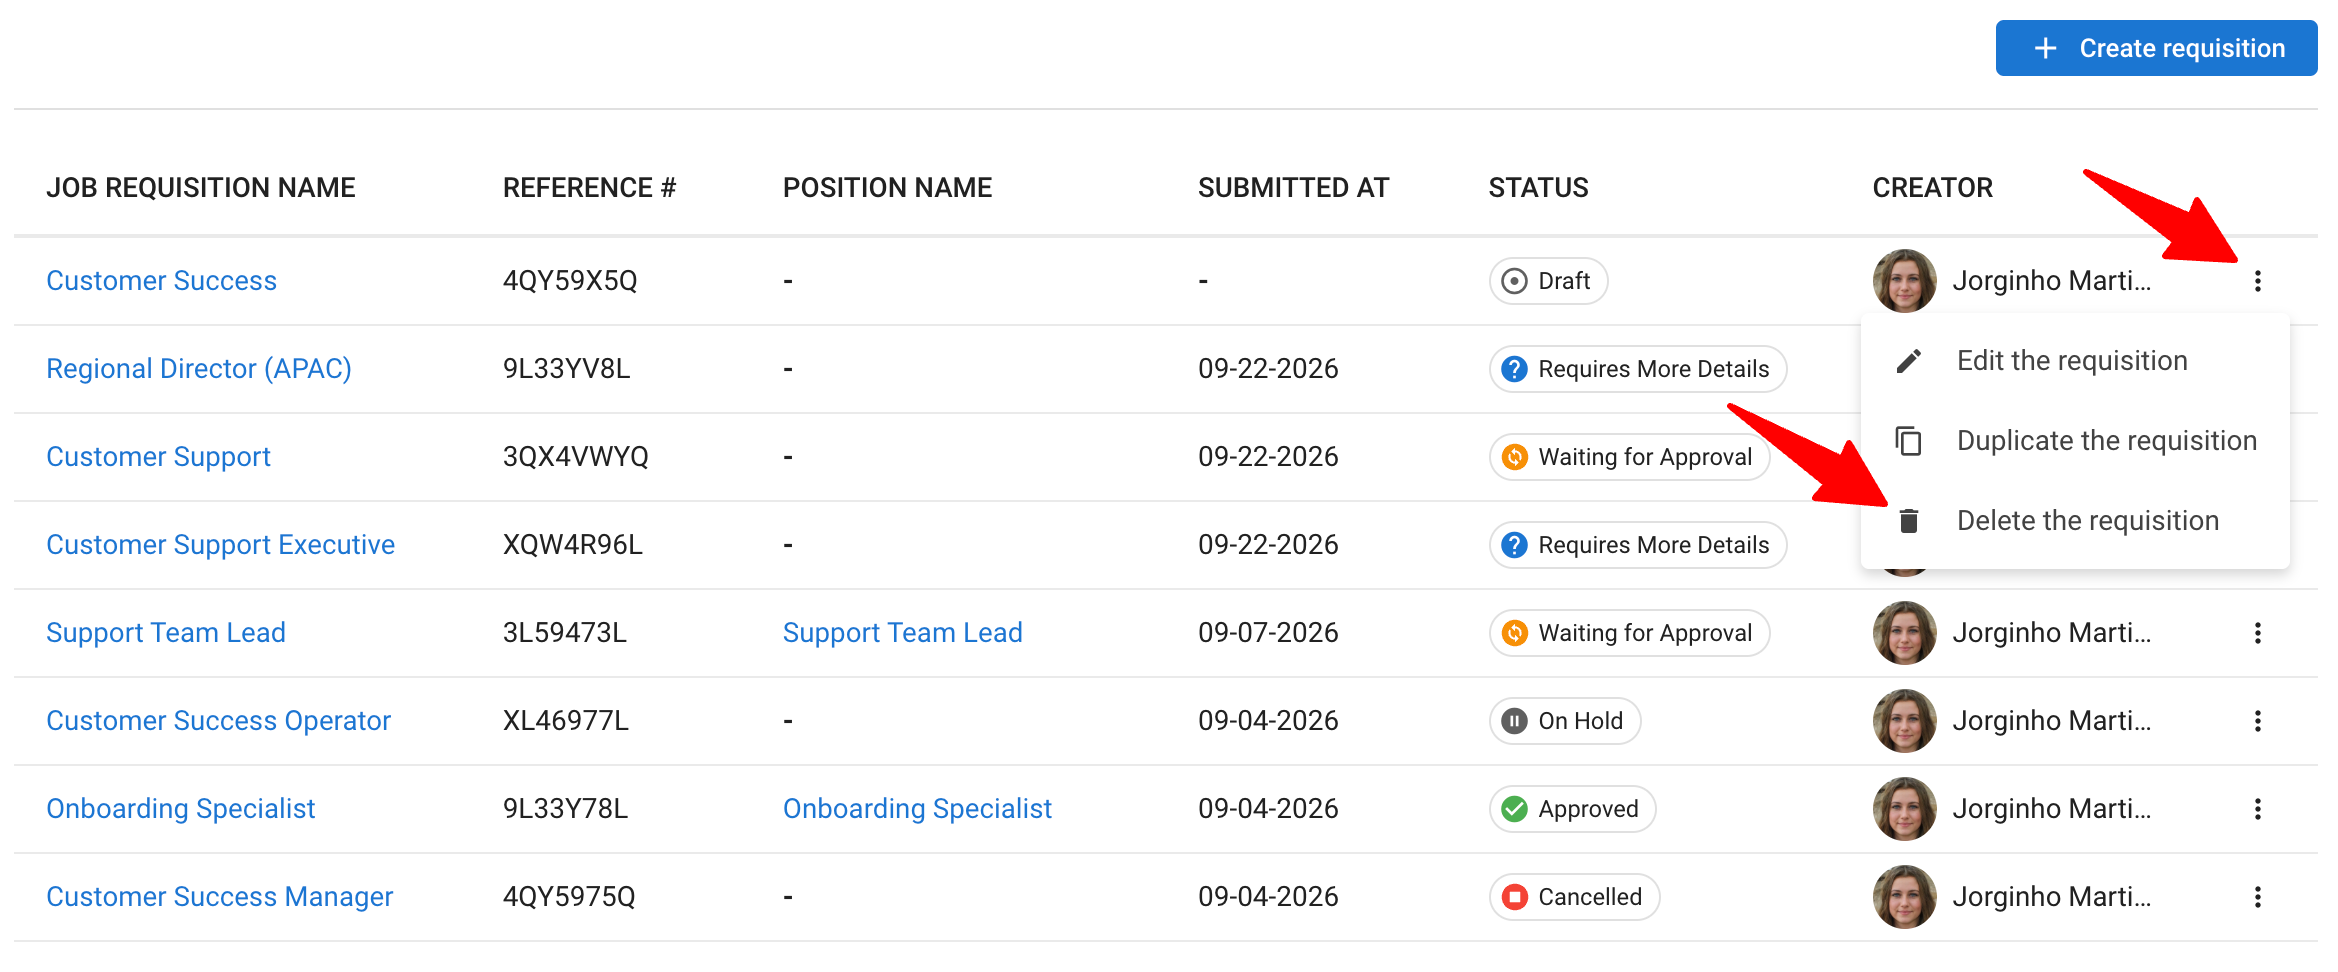
Task: Click reference number 4QY59X5Q
Action: click(570, 281)
